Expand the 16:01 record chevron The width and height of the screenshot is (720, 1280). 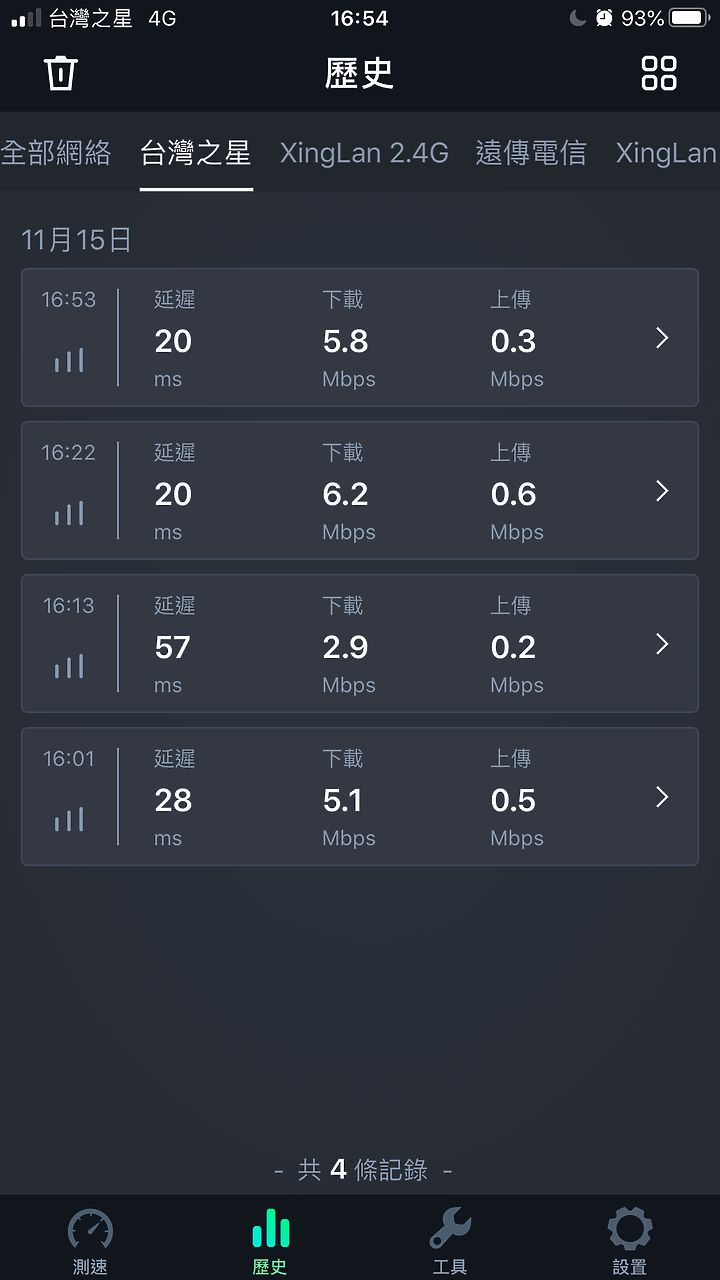coord(661,797)
